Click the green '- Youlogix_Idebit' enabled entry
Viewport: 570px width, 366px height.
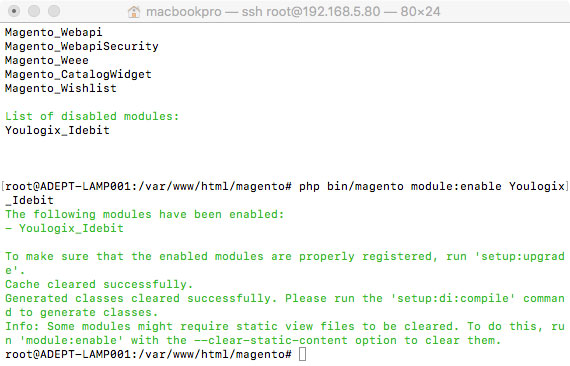64,228
